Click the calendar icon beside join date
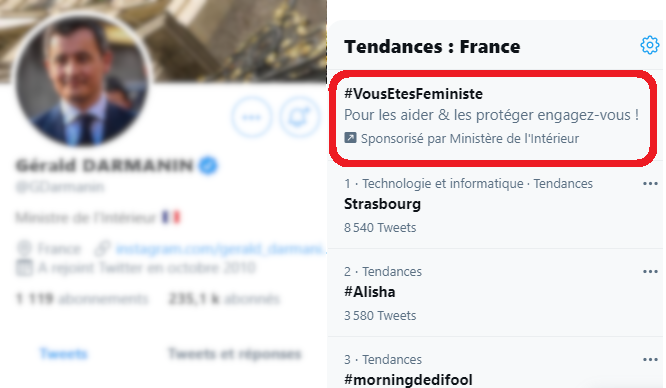This screenshot has width=666, height=388. 24,268
